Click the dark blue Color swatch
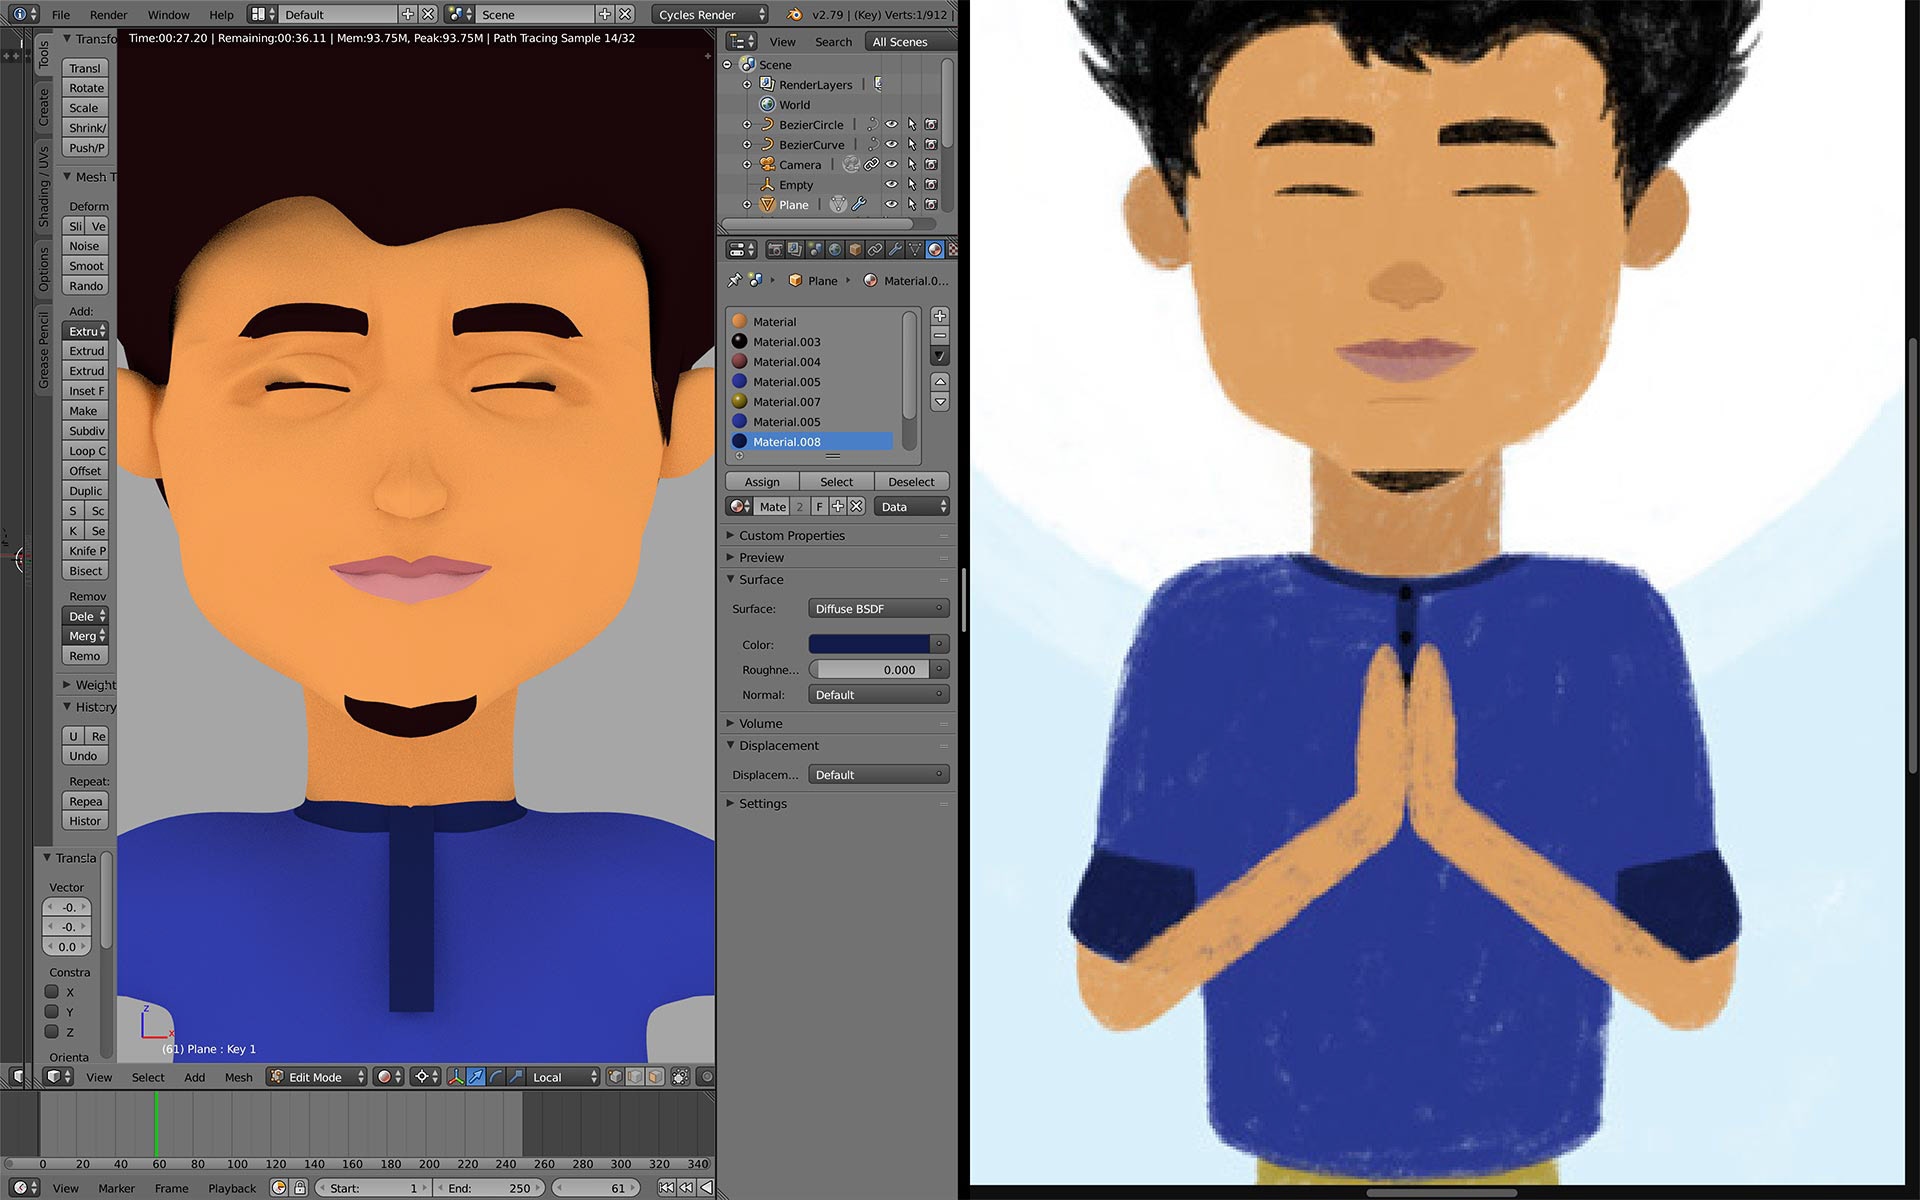 click(869, 645)
